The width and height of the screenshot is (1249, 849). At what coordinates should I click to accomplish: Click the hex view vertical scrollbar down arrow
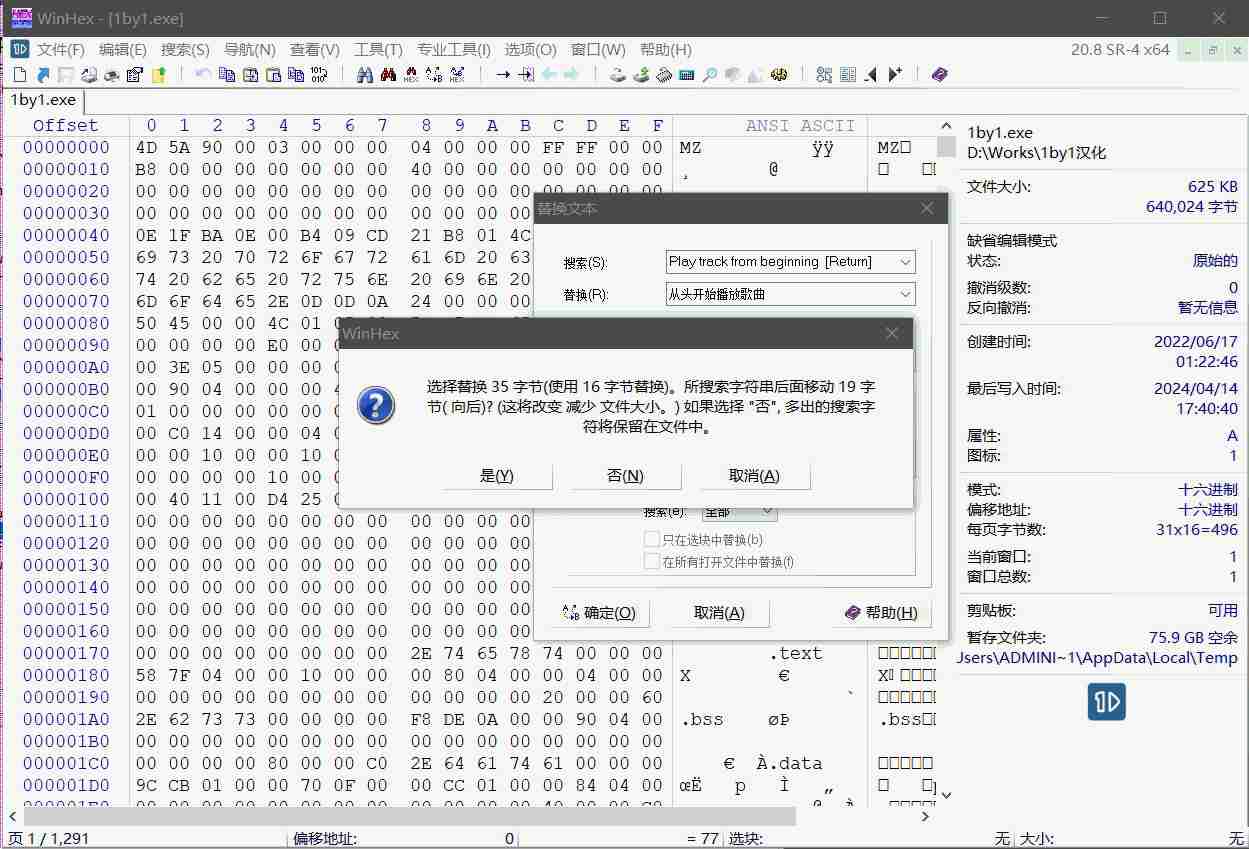coord(946,796)
